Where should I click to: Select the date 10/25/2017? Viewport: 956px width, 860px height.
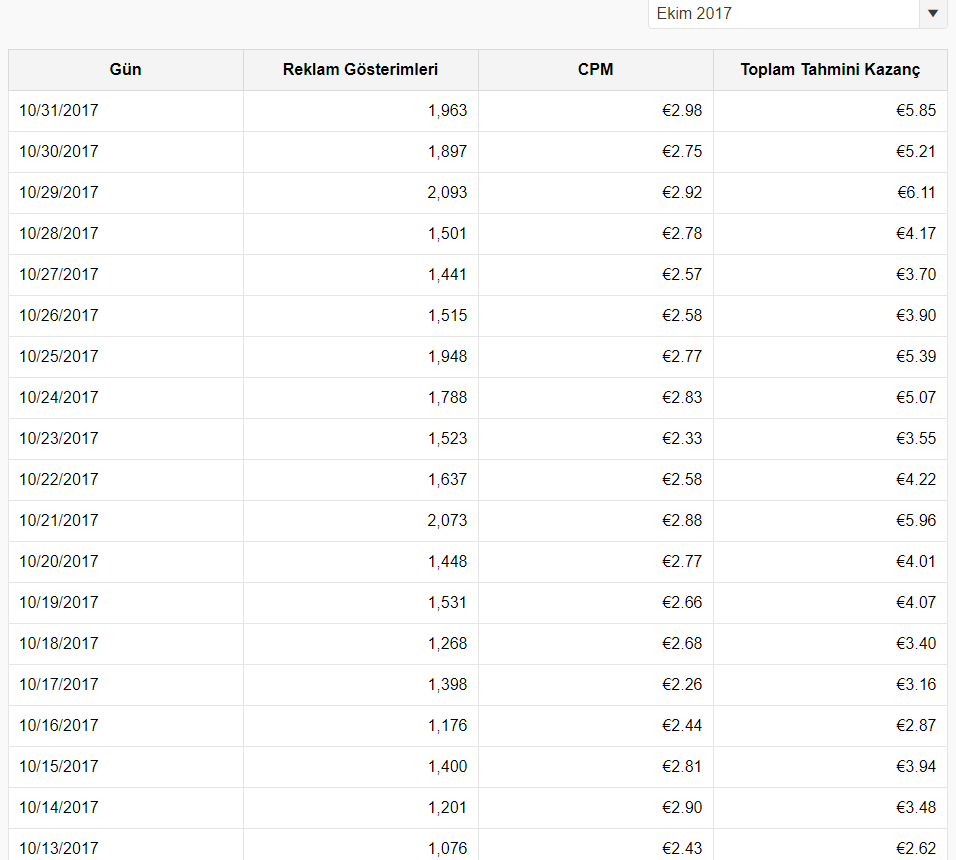[x=59, y=356]
